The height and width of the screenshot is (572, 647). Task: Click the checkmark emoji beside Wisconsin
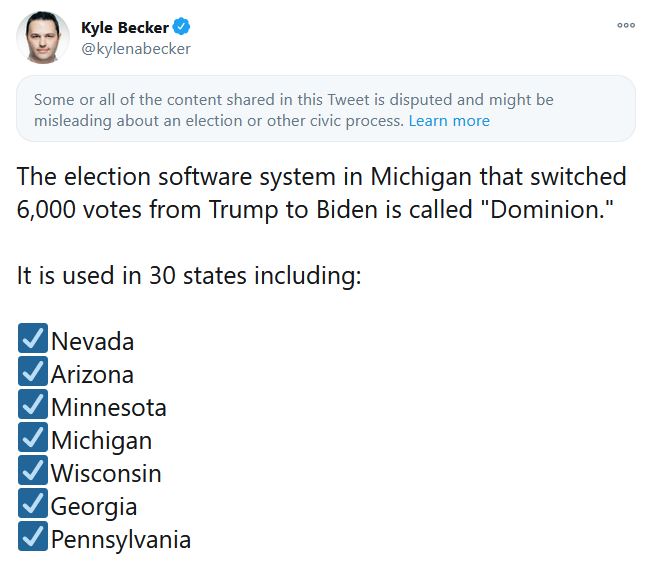pyautogui.click(x=33, y=470)
